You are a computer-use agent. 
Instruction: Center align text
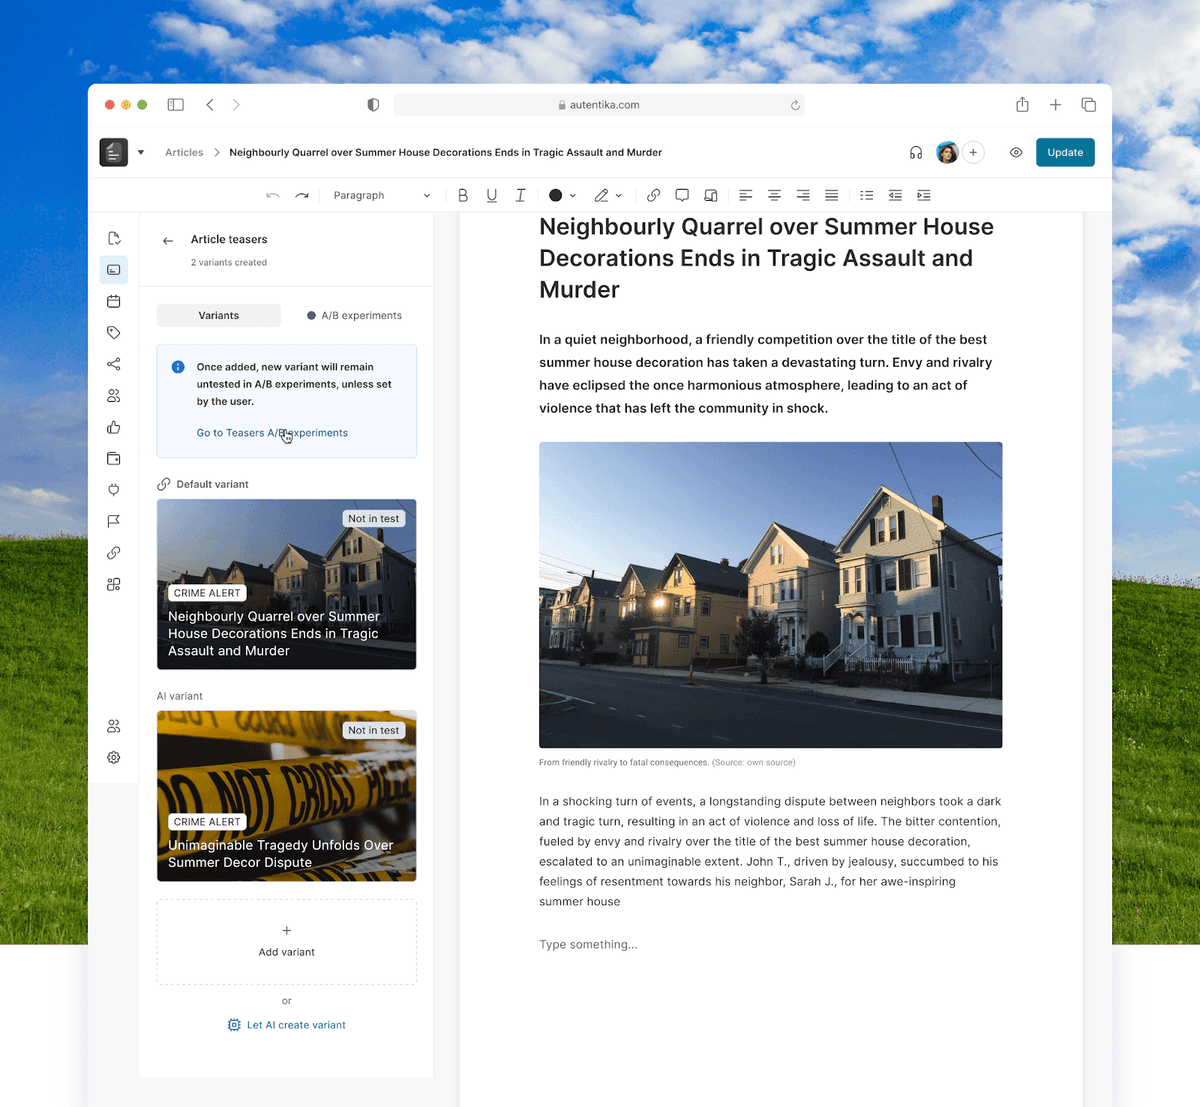coord(774,195)
